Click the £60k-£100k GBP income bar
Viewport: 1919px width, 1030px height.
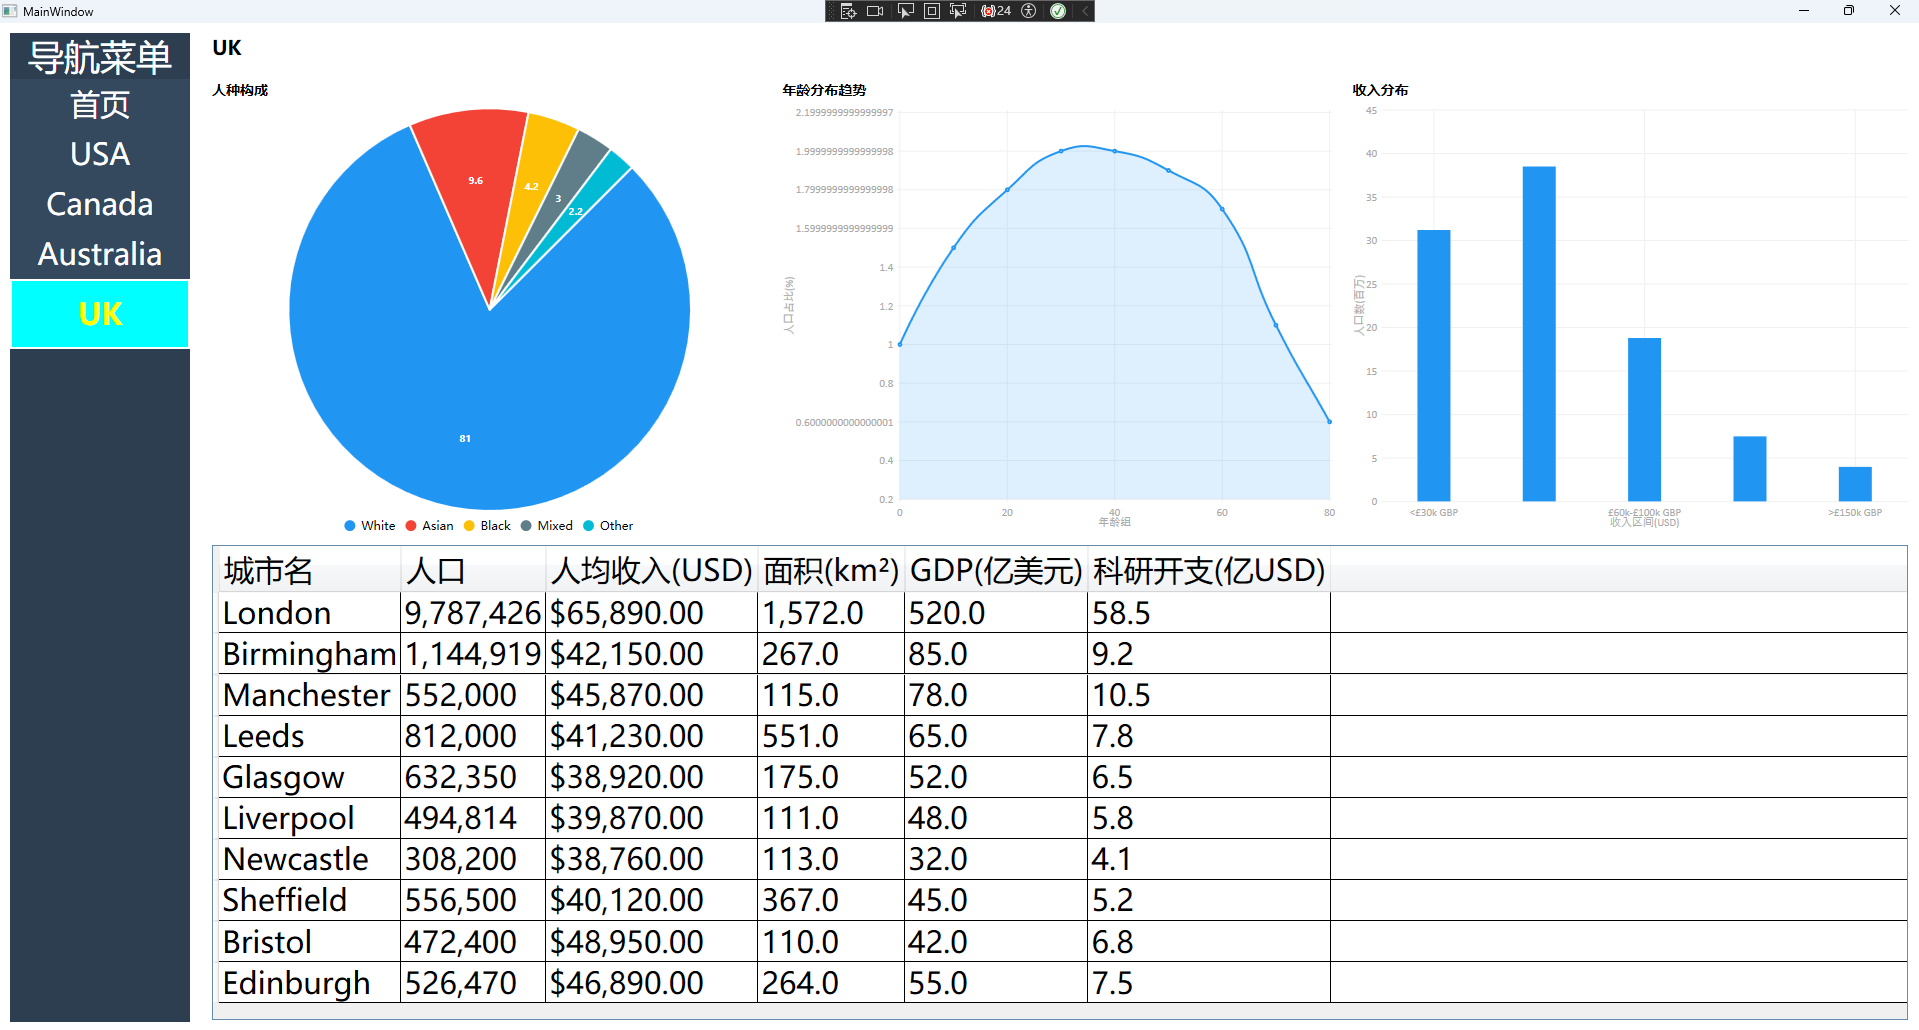[1644, 420]
